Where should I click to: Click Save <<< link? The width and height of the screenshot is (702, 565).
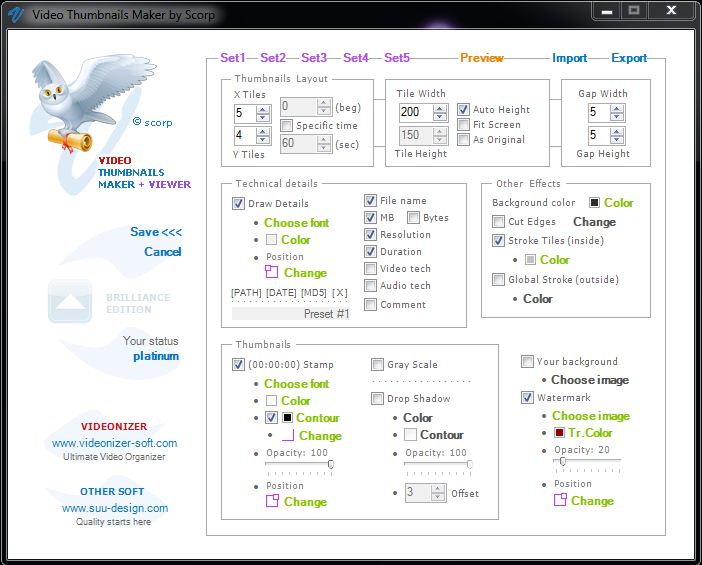[x=156, y=232]
